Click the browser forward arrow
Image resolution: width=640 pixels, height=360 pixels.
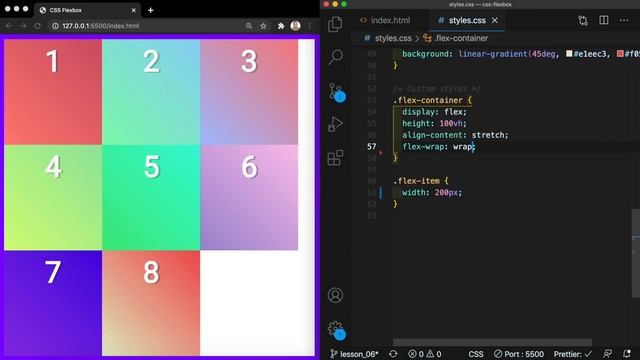pyautogui.click(x=23, y=26)
